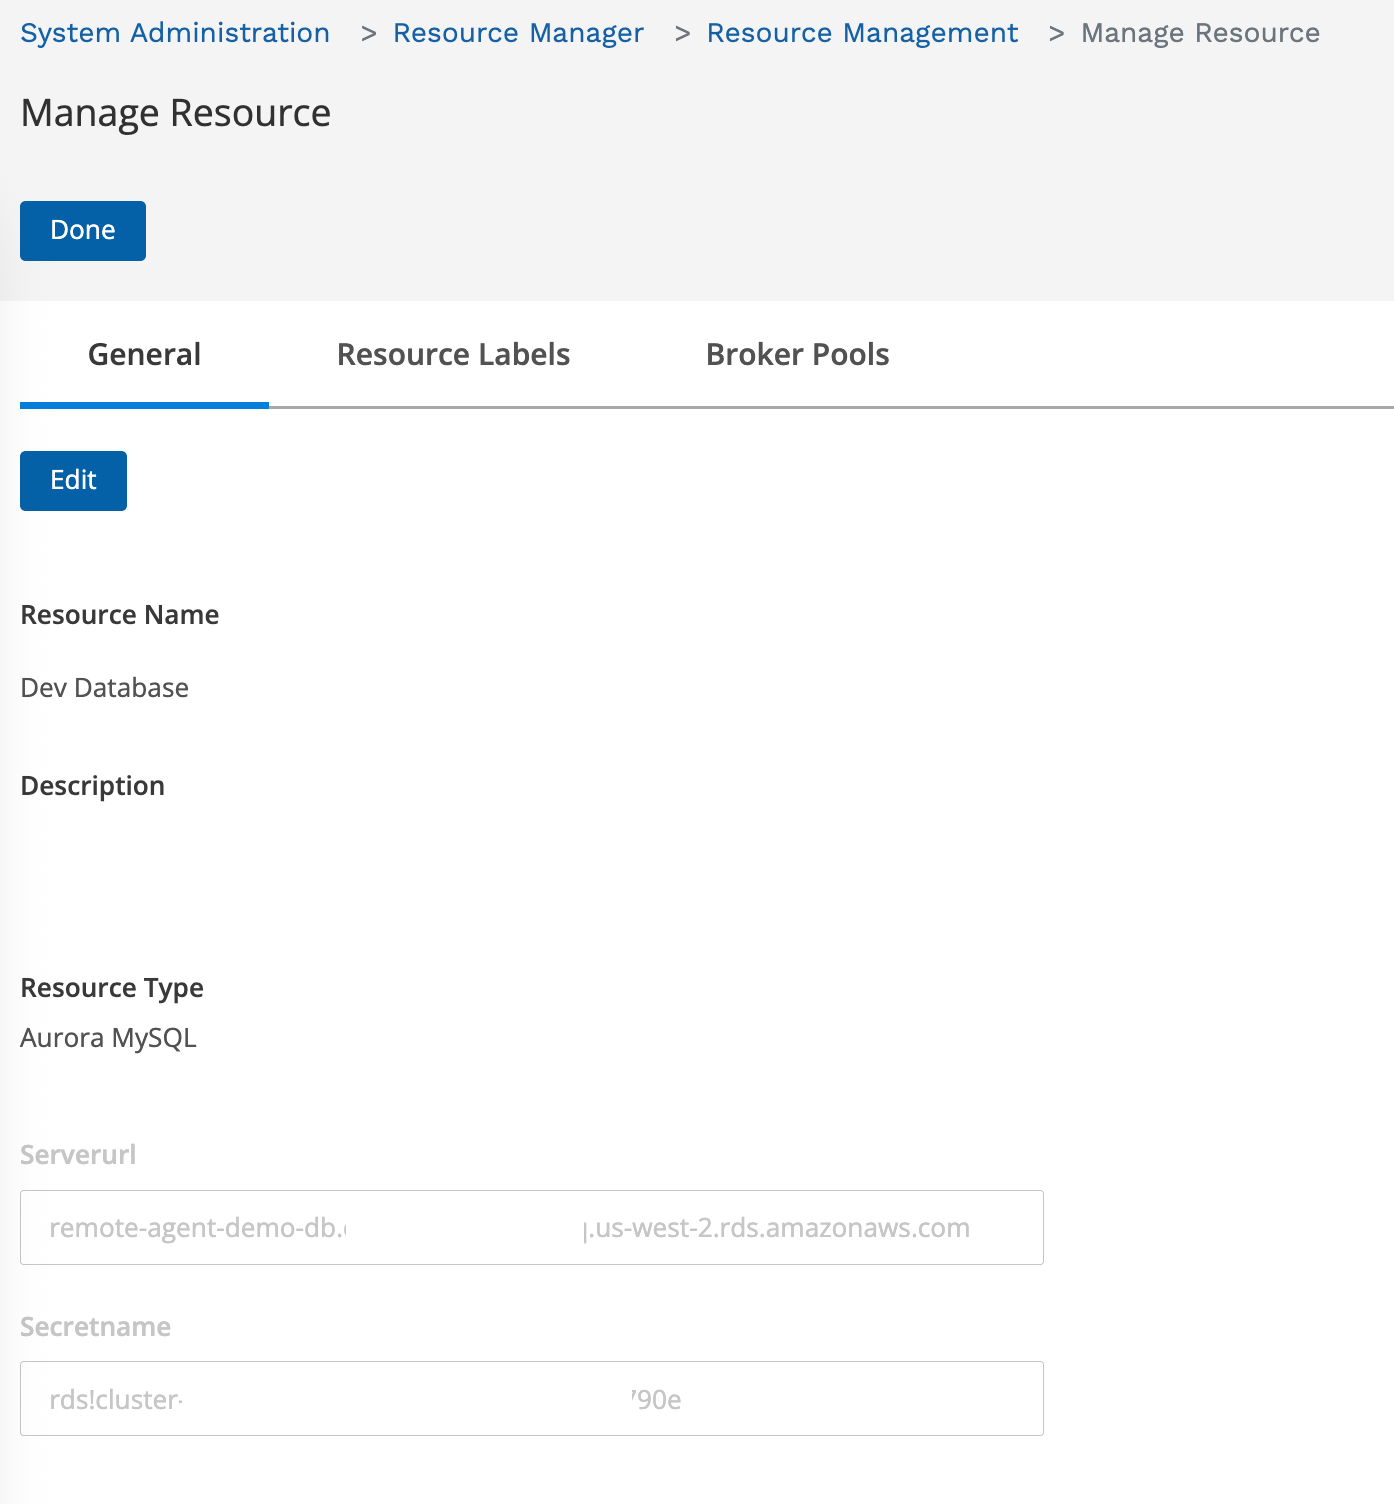The width and height of the screenshot is (1394, 1504).
Task: Click the Manage Resource breadcrumb text
Action: point(1200,33)
